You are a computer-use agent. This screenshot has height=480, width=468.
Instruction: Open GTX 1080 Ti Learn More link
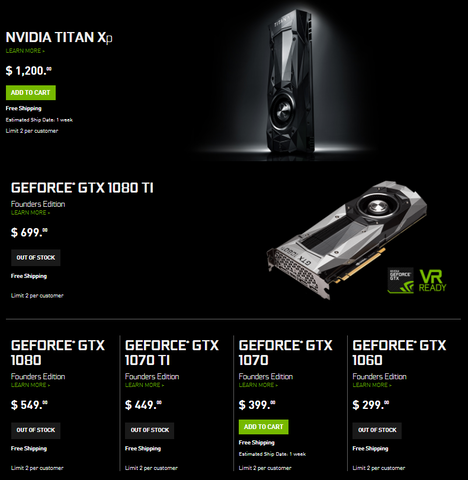pyautogui.click(x=30, y=213)
